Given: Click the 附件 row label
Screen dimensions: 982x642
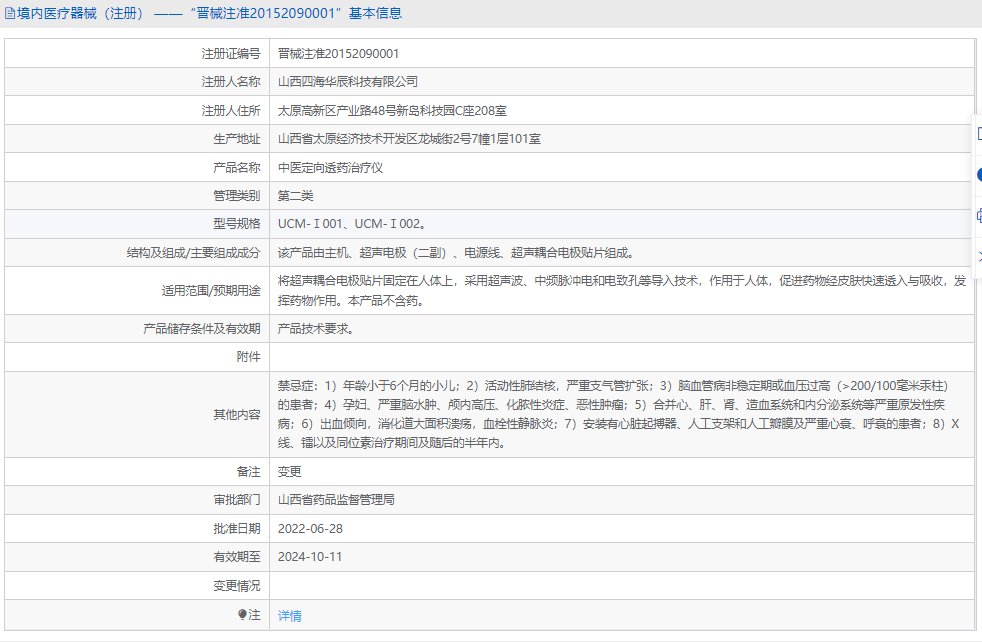Looking at the screenshot, I should (x=248, y=356).
